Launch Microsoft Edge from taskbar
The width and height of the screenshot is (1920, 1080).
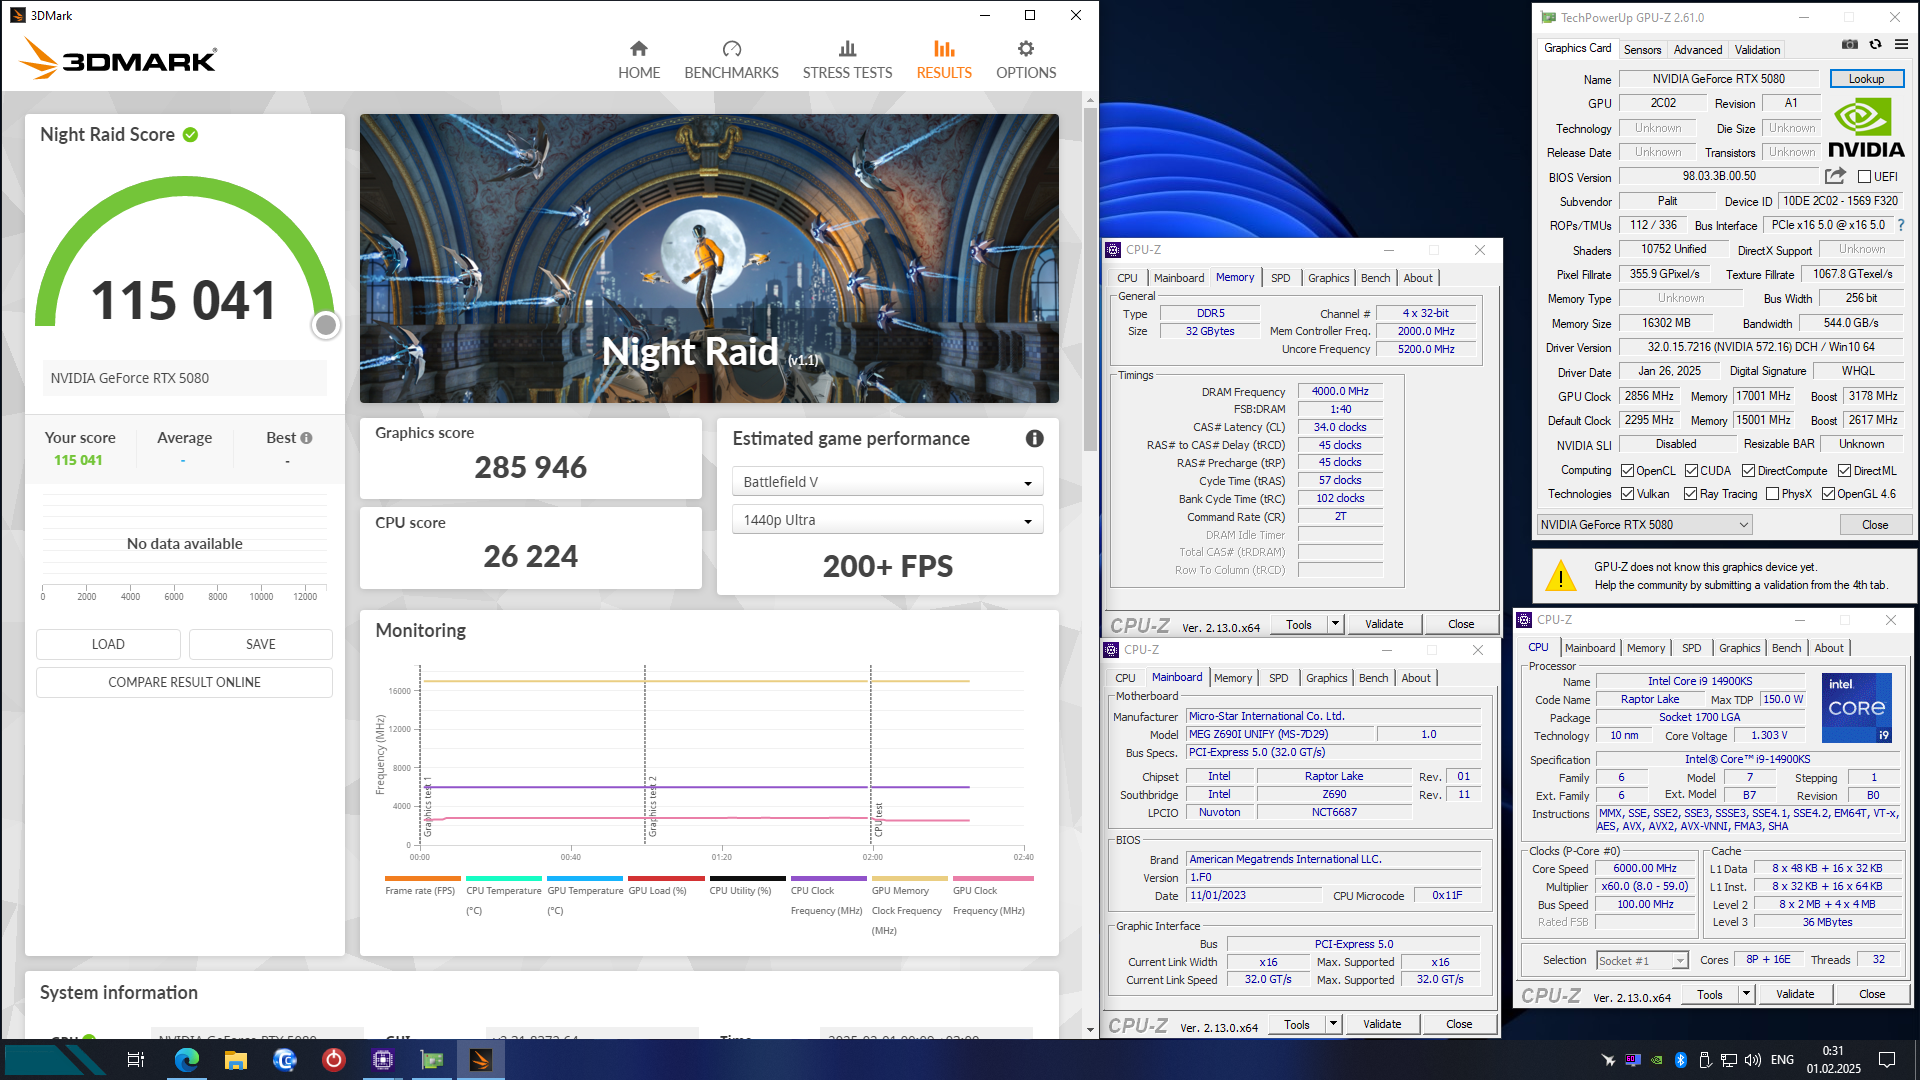point(187,1060)
